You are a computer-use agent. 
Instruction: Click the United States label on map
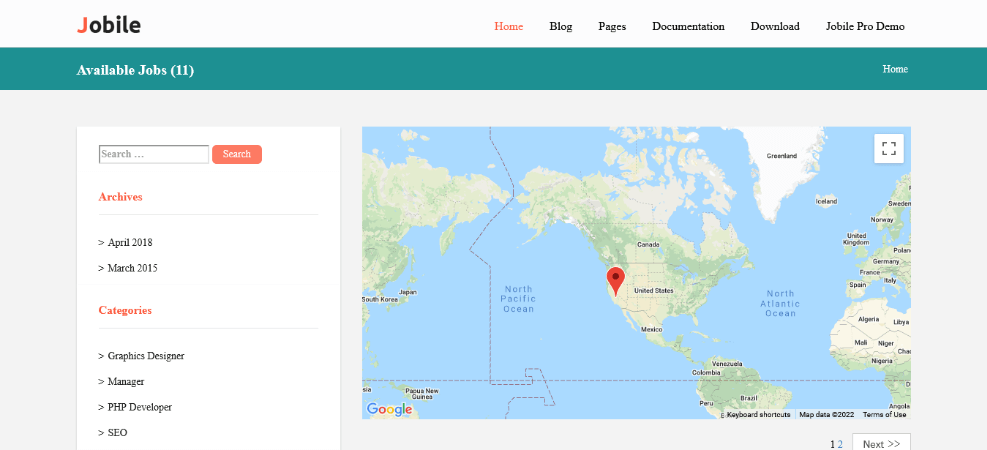(x=653, y=291)
